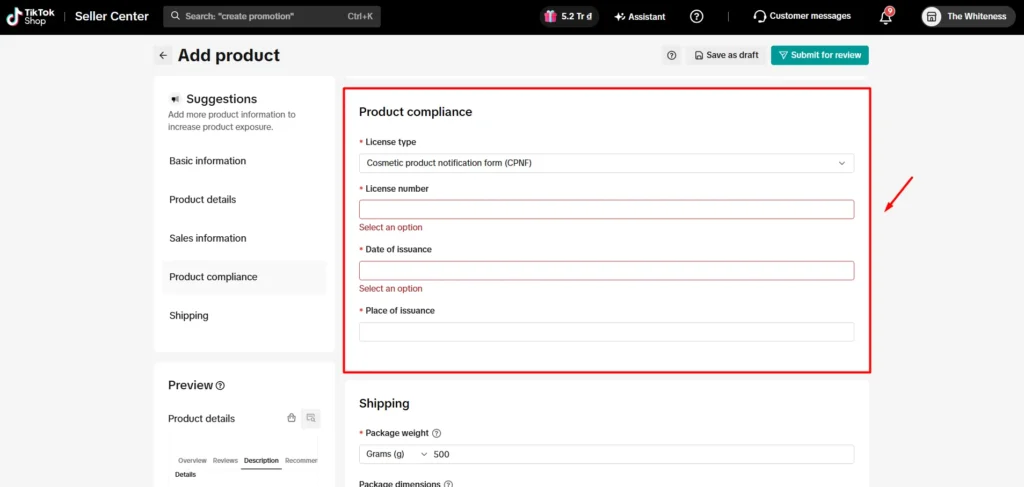Viewport: 1024px width, 487px height.
Task: Click the Suggestions megaphone icon
Action: (x=174, y=99)
